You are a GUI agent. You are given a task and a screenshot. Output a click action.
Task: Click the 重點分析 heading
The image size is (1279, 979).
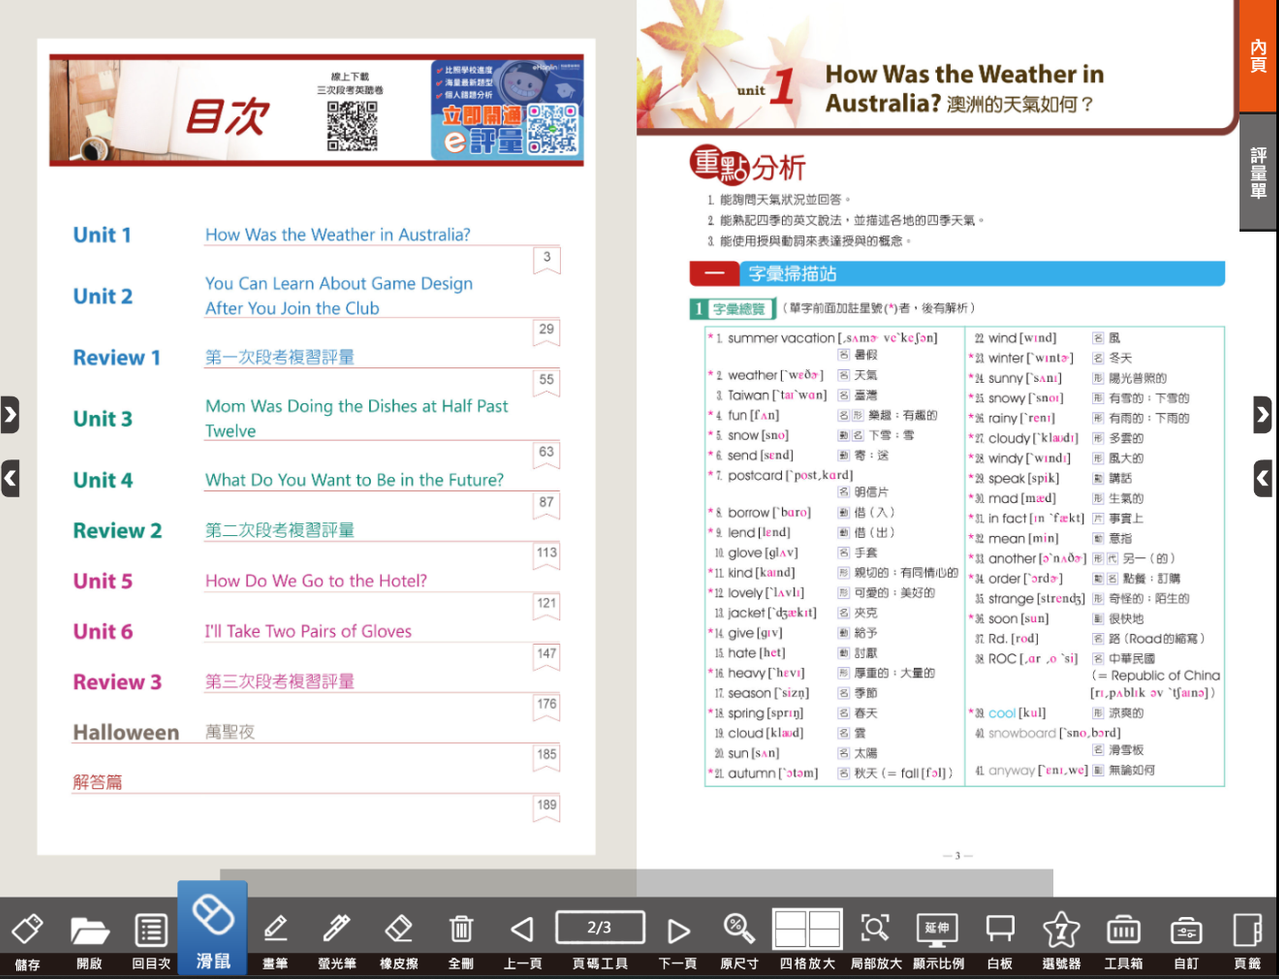(x=748, y=165)
